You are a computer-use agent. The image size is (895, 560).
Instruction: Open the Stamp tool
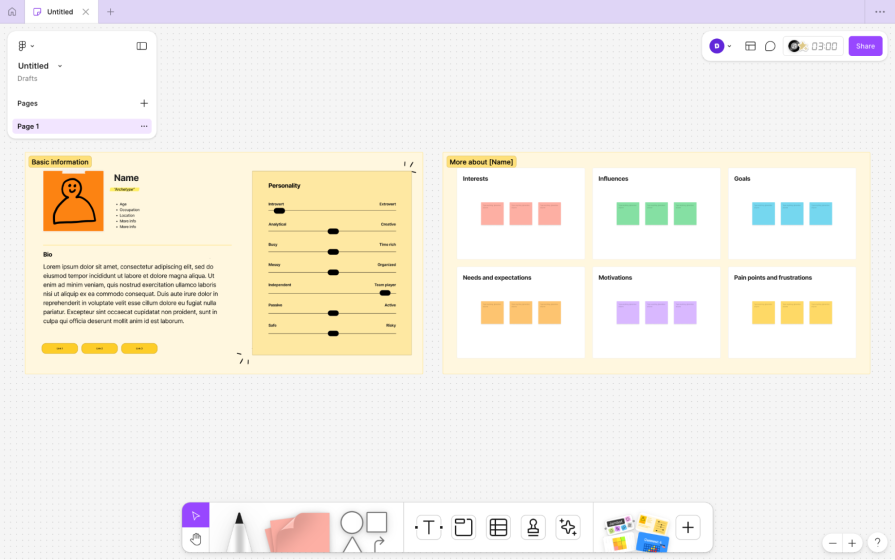click(533, 527)
